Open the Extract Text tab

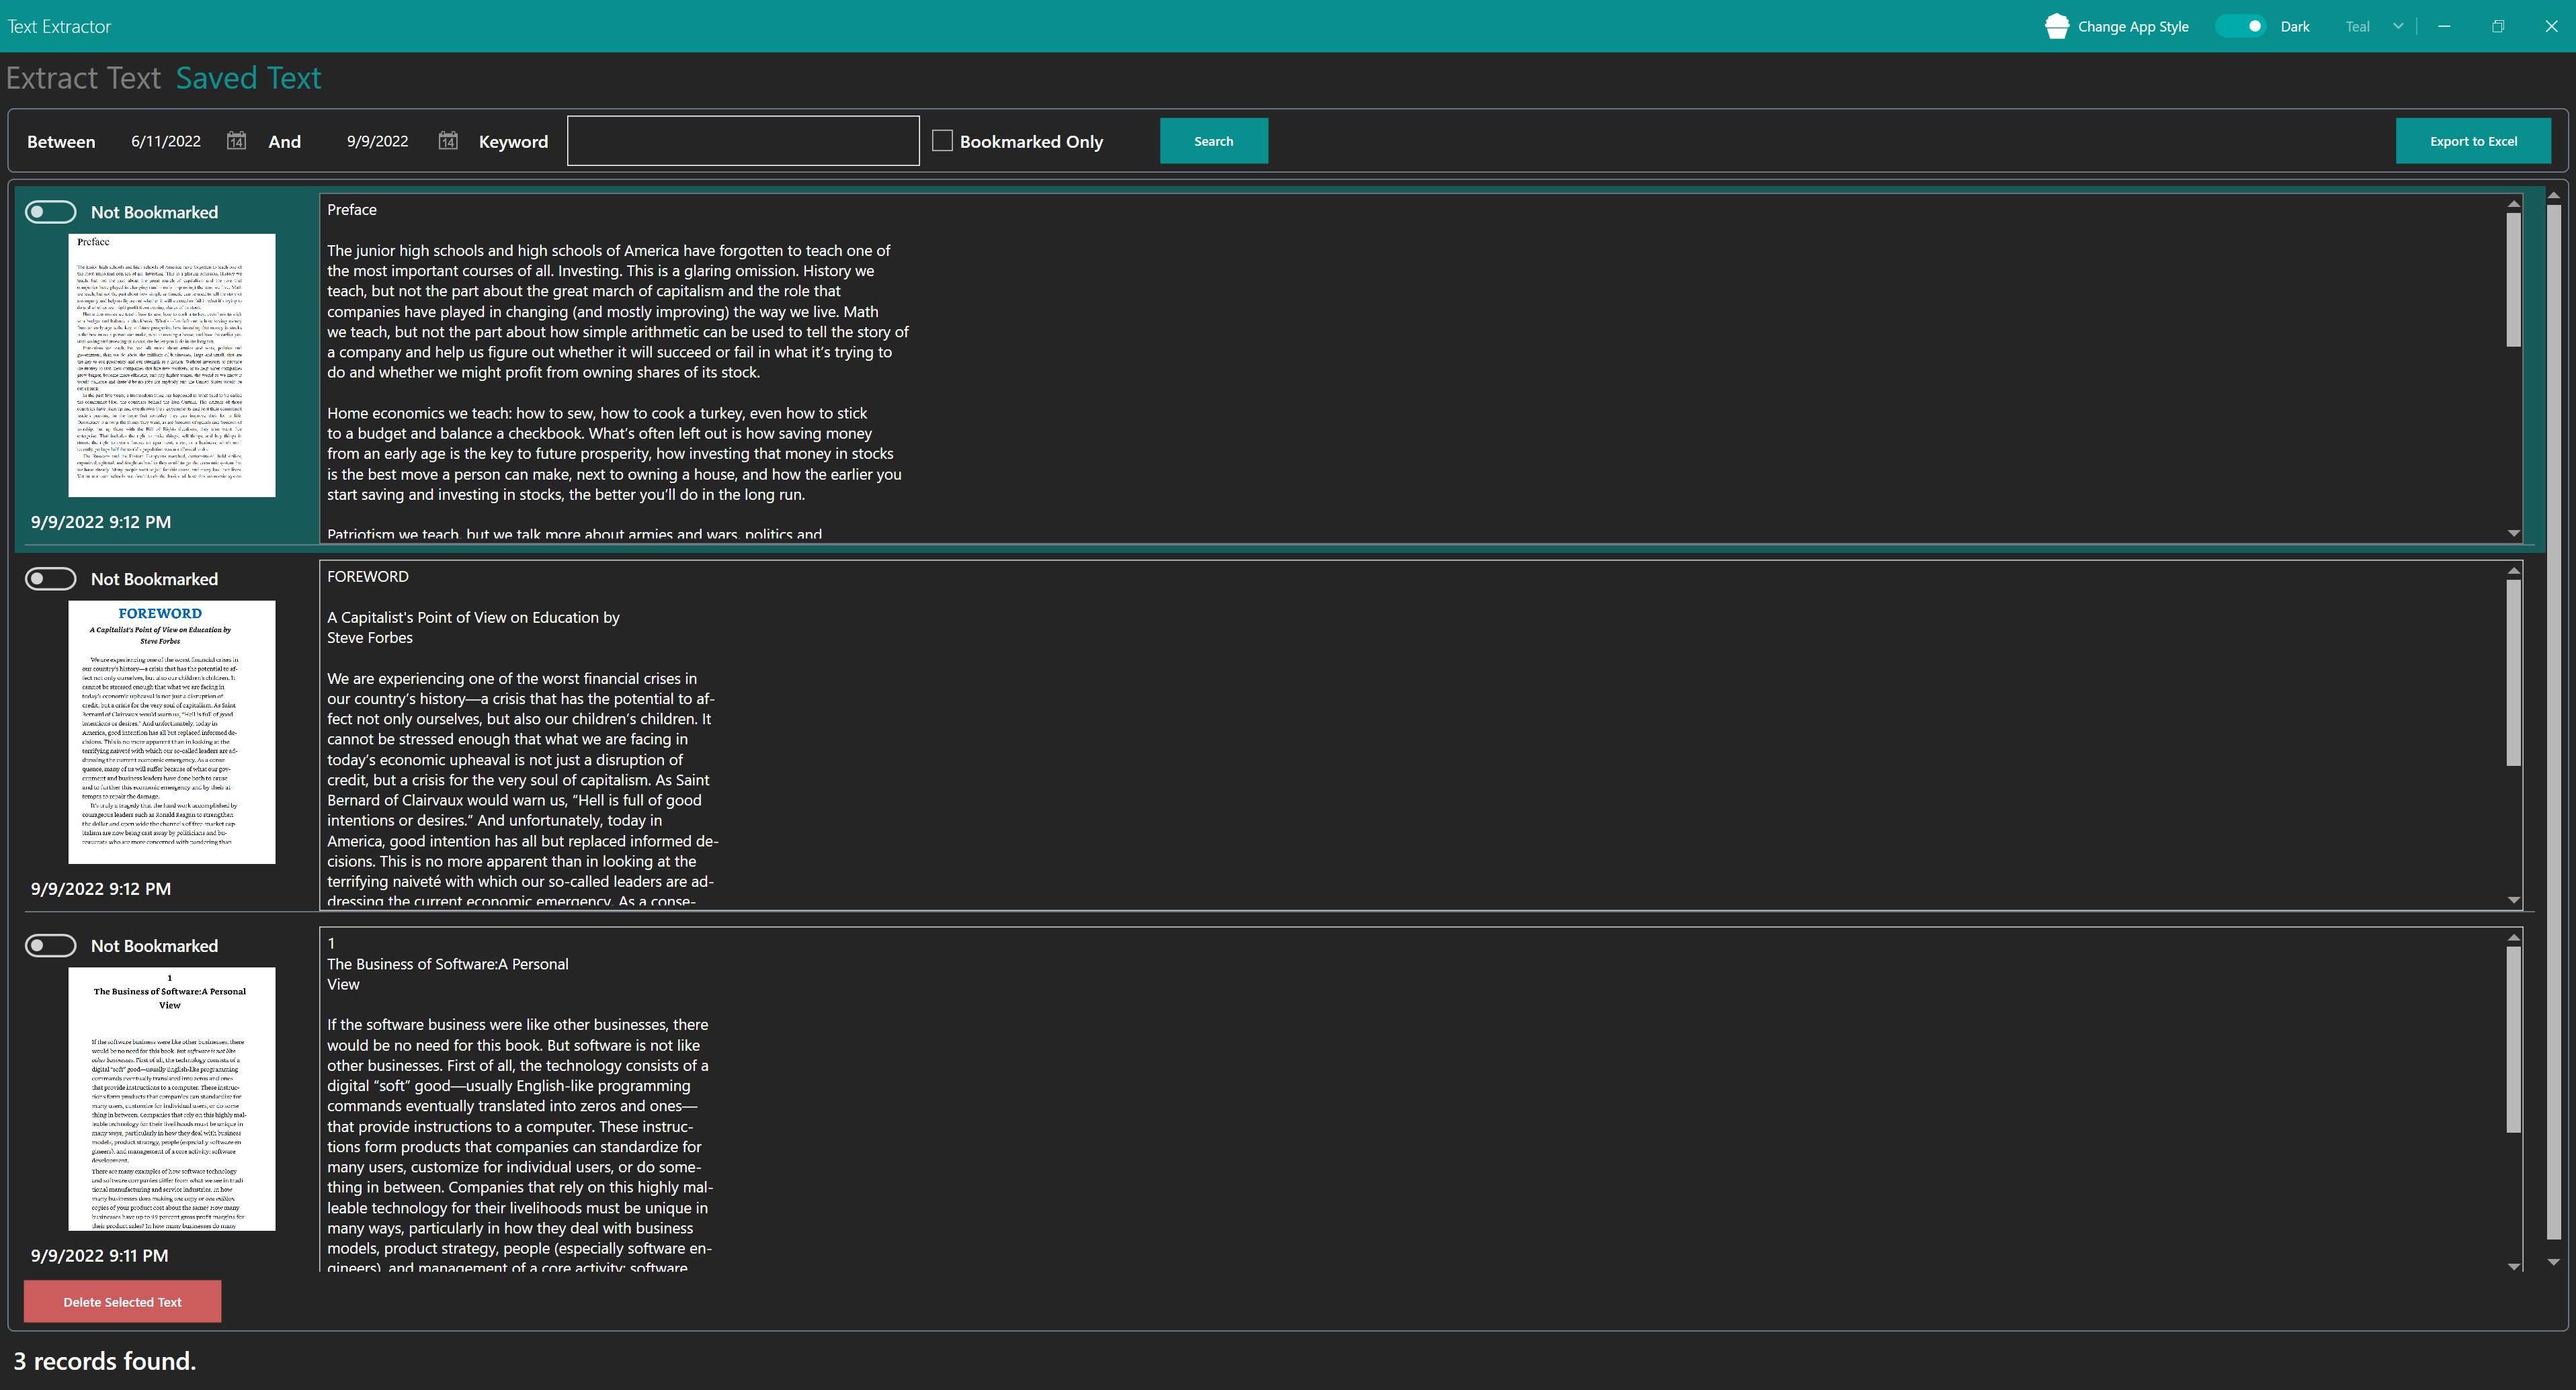[83, 78]
